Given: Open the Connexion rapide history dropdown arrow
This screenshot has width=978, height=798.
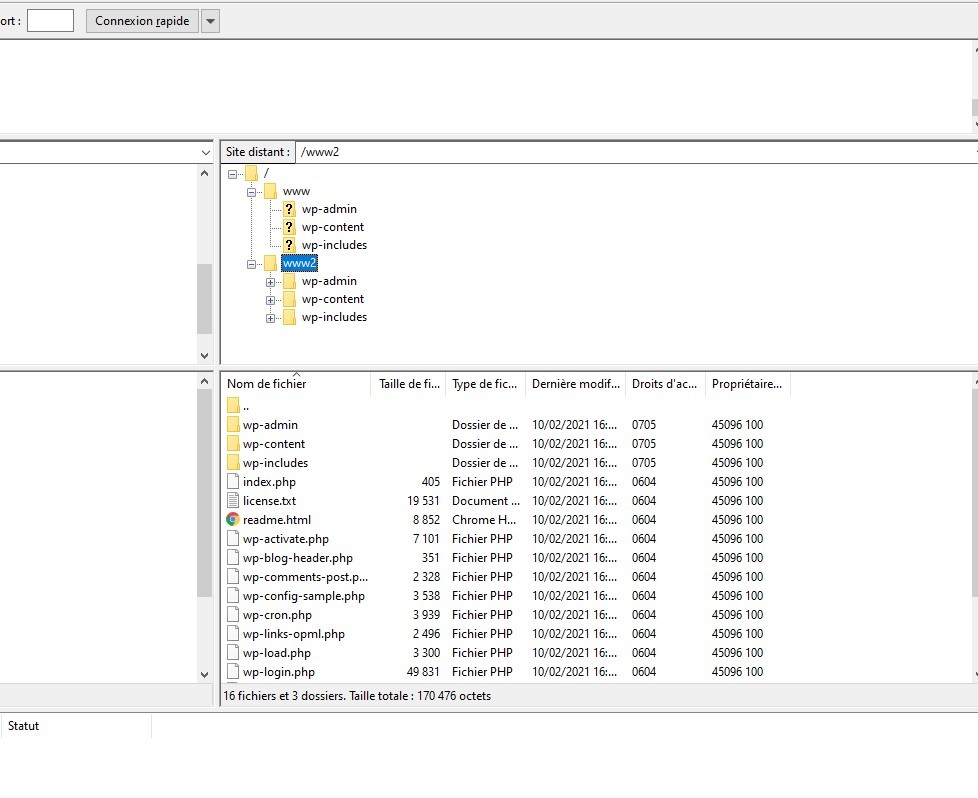Looking at the screenshot, I should click(x=210, y=21).
